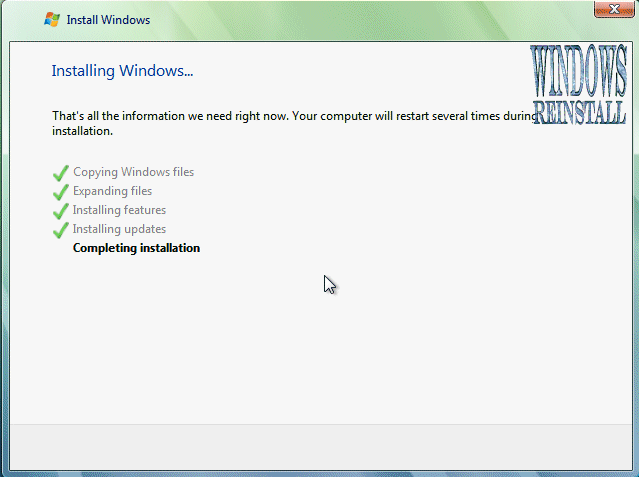Click the Install Windows title text
This screenshot has width=639, height=477.
pyautogui.click(x=108, y=19)
